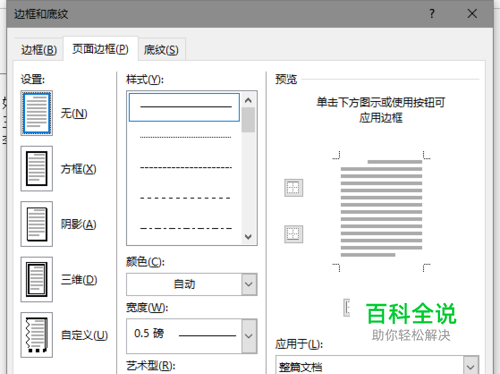Select the 无(N) no-border setting icon

click(x=37, y=113)
